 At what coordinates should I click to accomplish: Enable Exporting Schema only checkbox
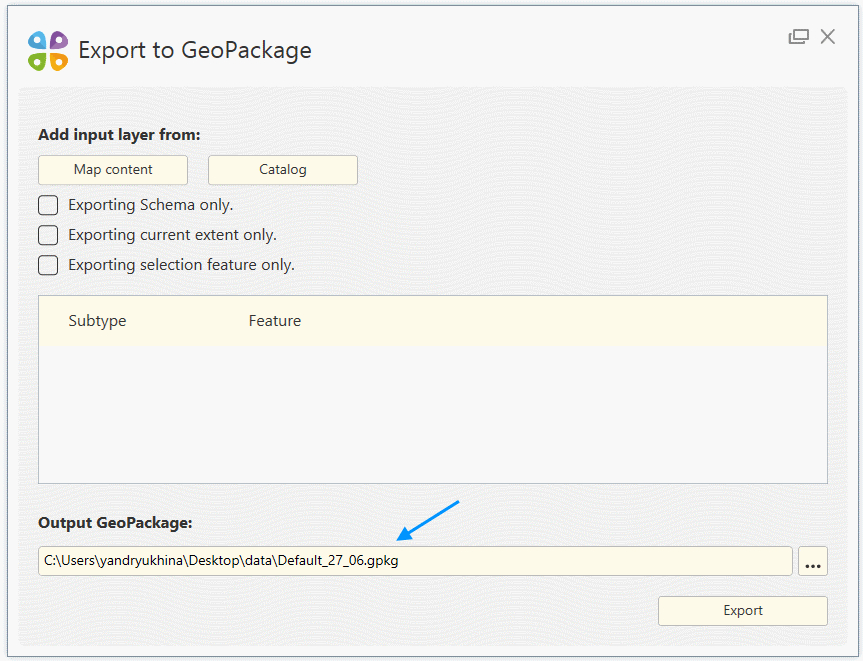48,205
